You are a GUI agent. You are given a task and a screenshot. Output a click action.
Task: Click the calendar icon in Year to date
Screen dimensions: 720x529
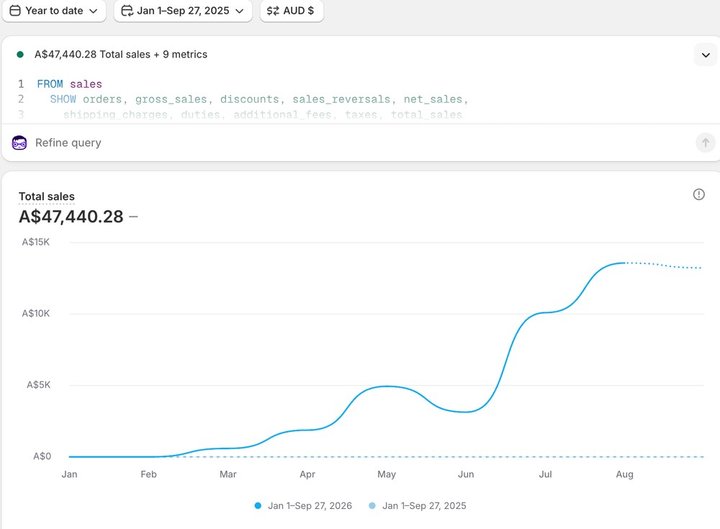point(15,11)
